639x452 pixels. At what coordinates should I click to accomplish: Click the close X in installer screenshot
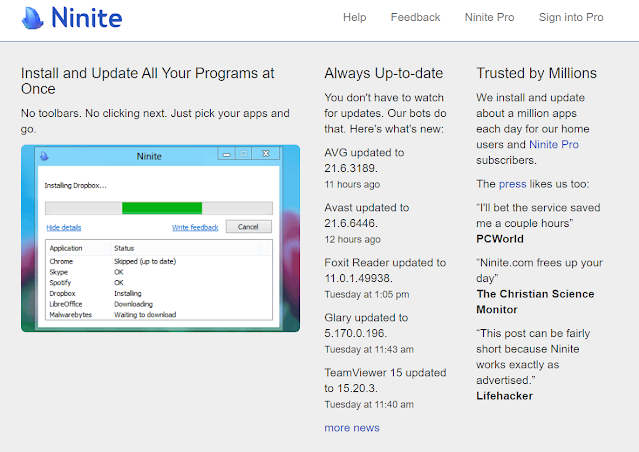[x=266, y=154]
